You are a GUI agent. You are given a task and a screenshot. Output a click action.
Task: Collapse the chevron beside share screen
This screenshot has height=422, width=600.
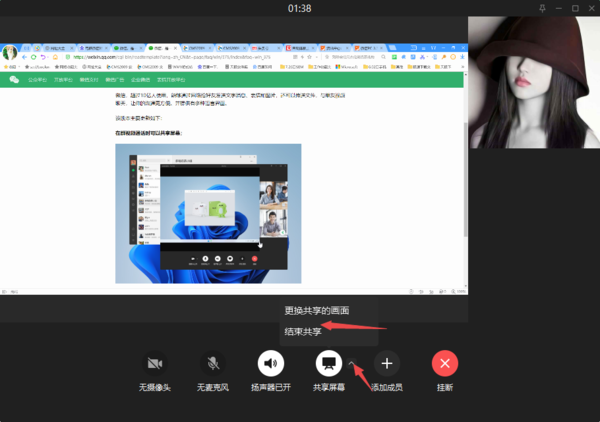(x=352, y=362)
